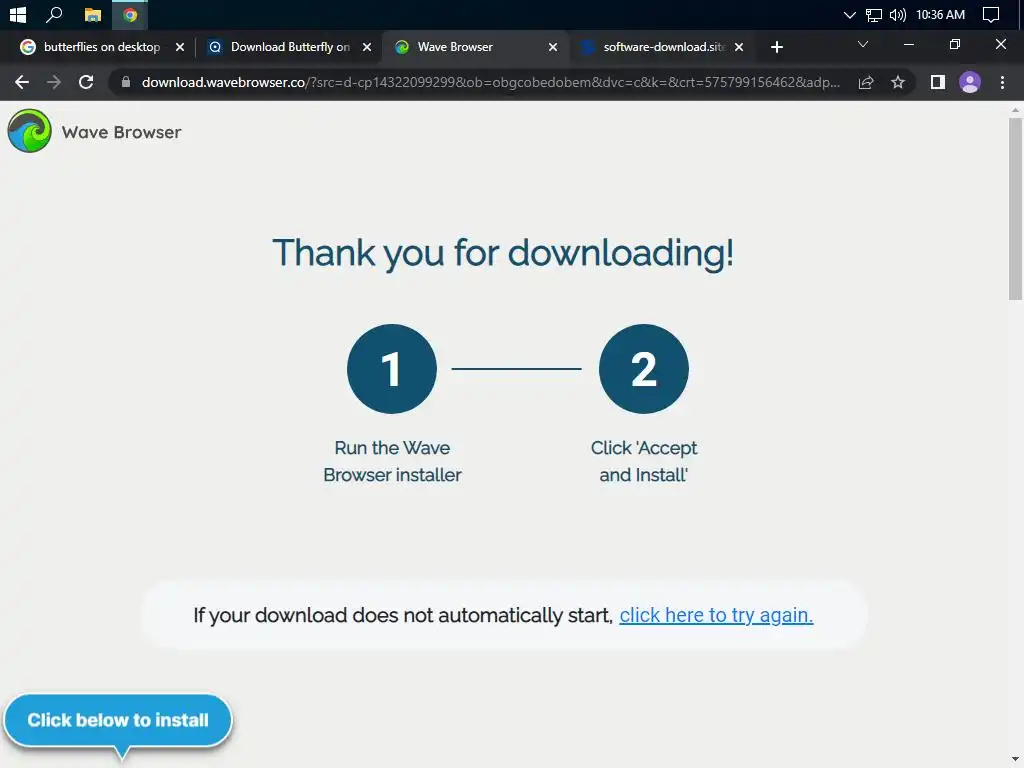
Task: View site info via lock icon
Action: click(126, 82)
